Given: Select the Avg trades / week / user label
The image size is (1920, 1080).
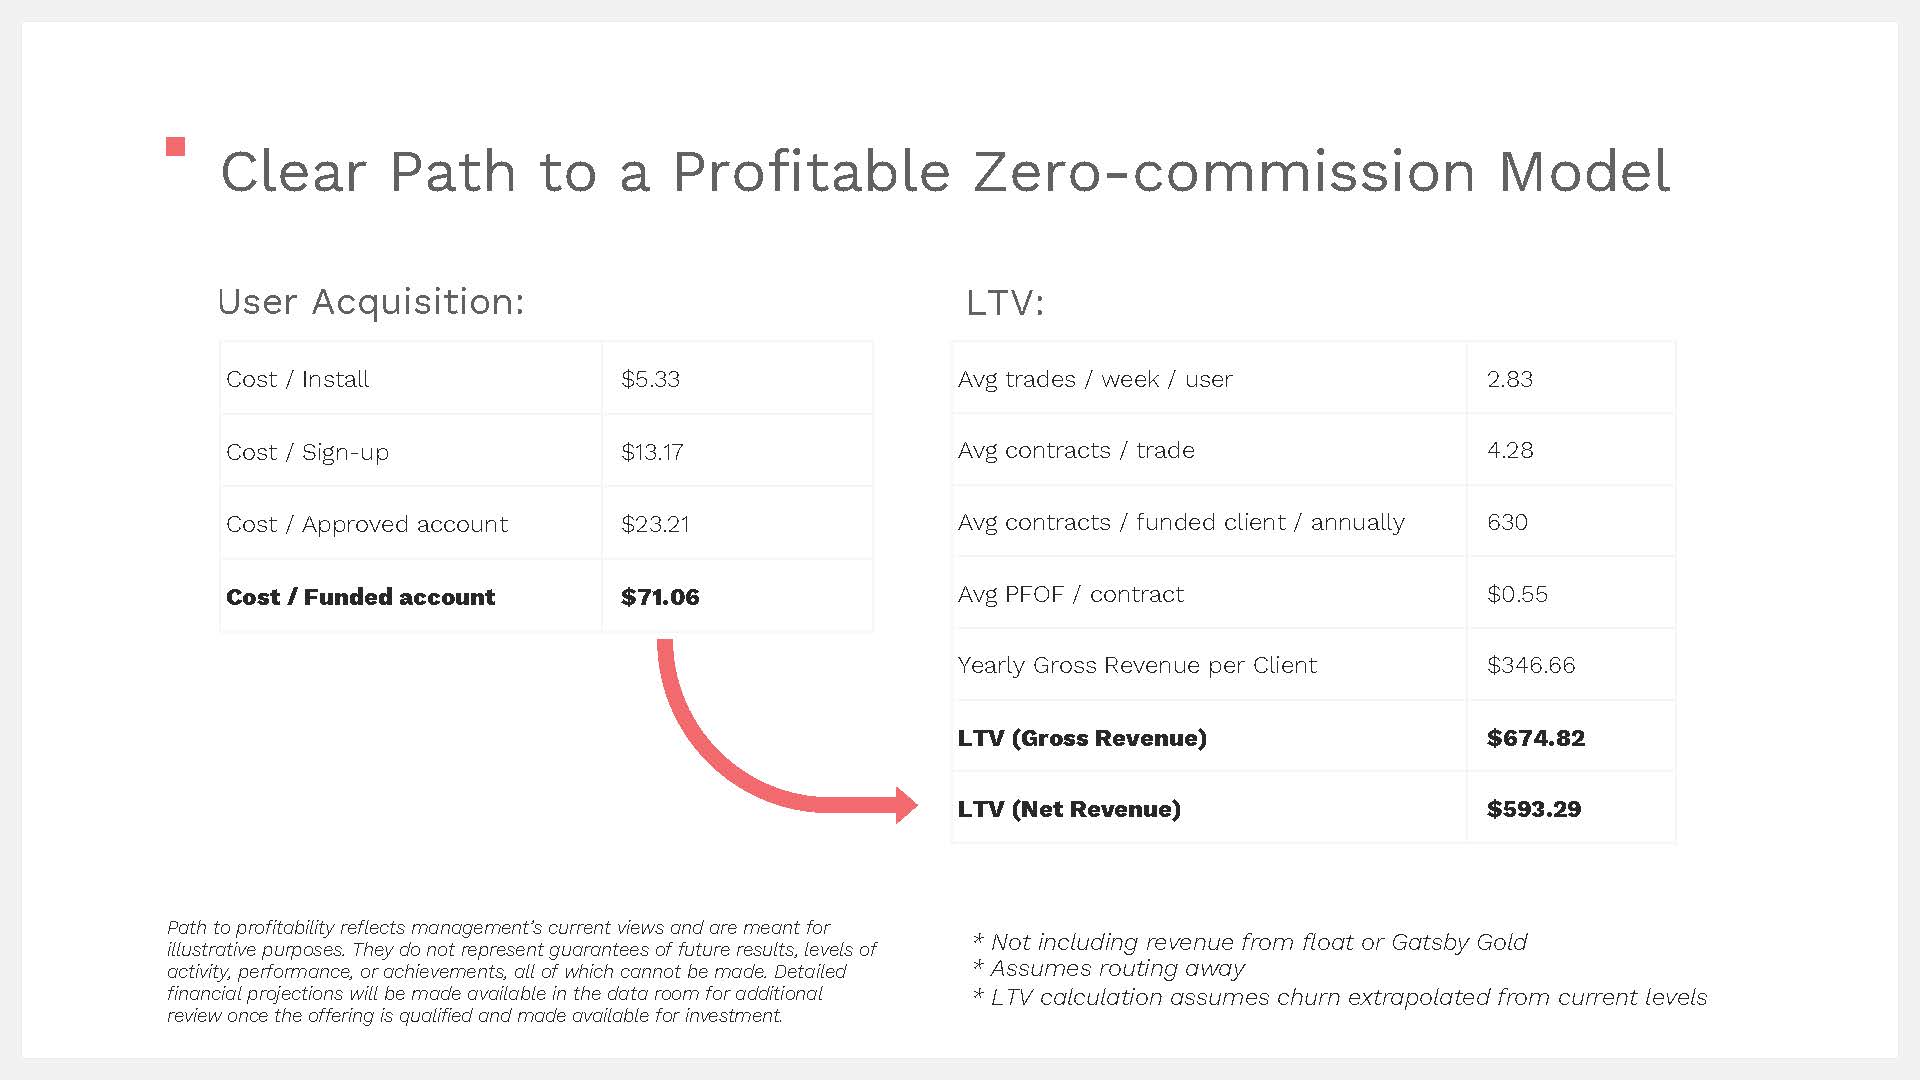Looking at the screenshot, I should click(x=1095, y=379).
